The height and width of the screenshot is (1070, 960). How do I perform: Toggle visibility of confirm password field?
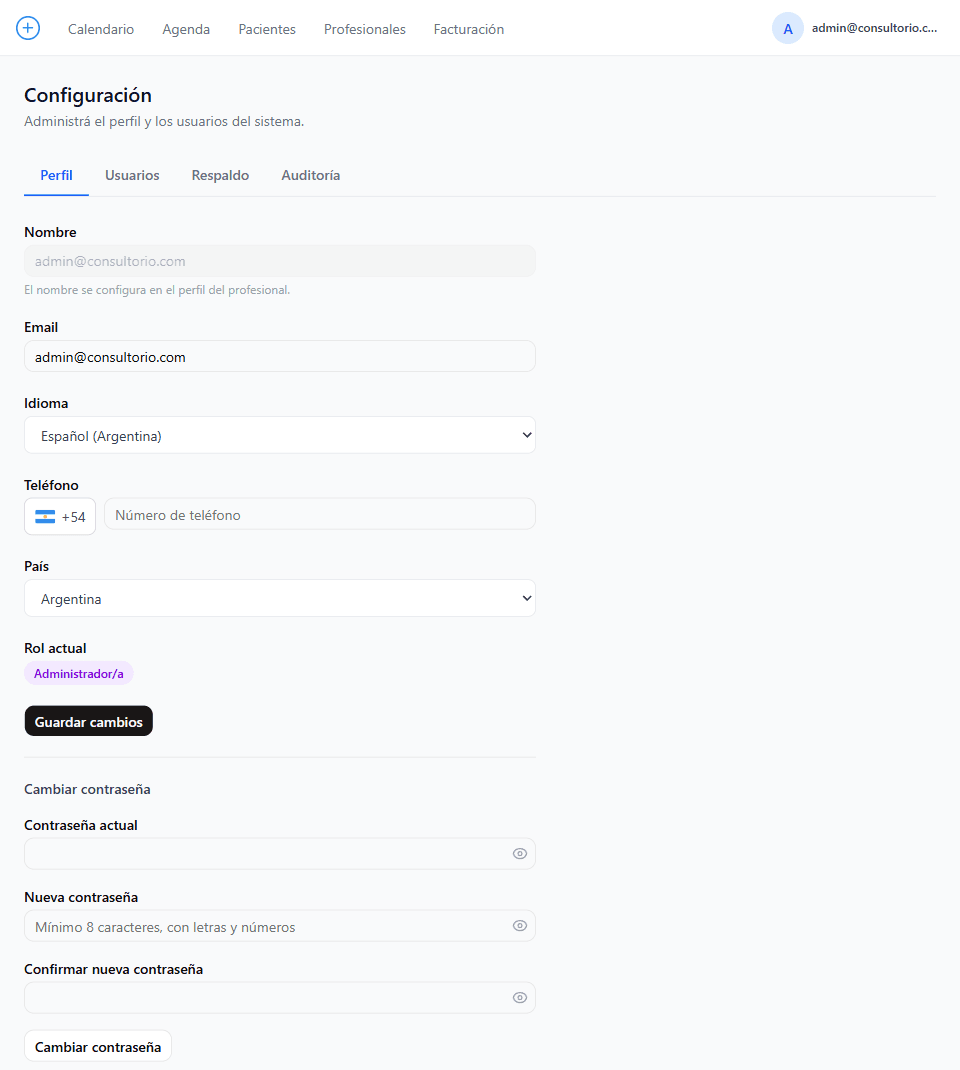click(520, 998)
